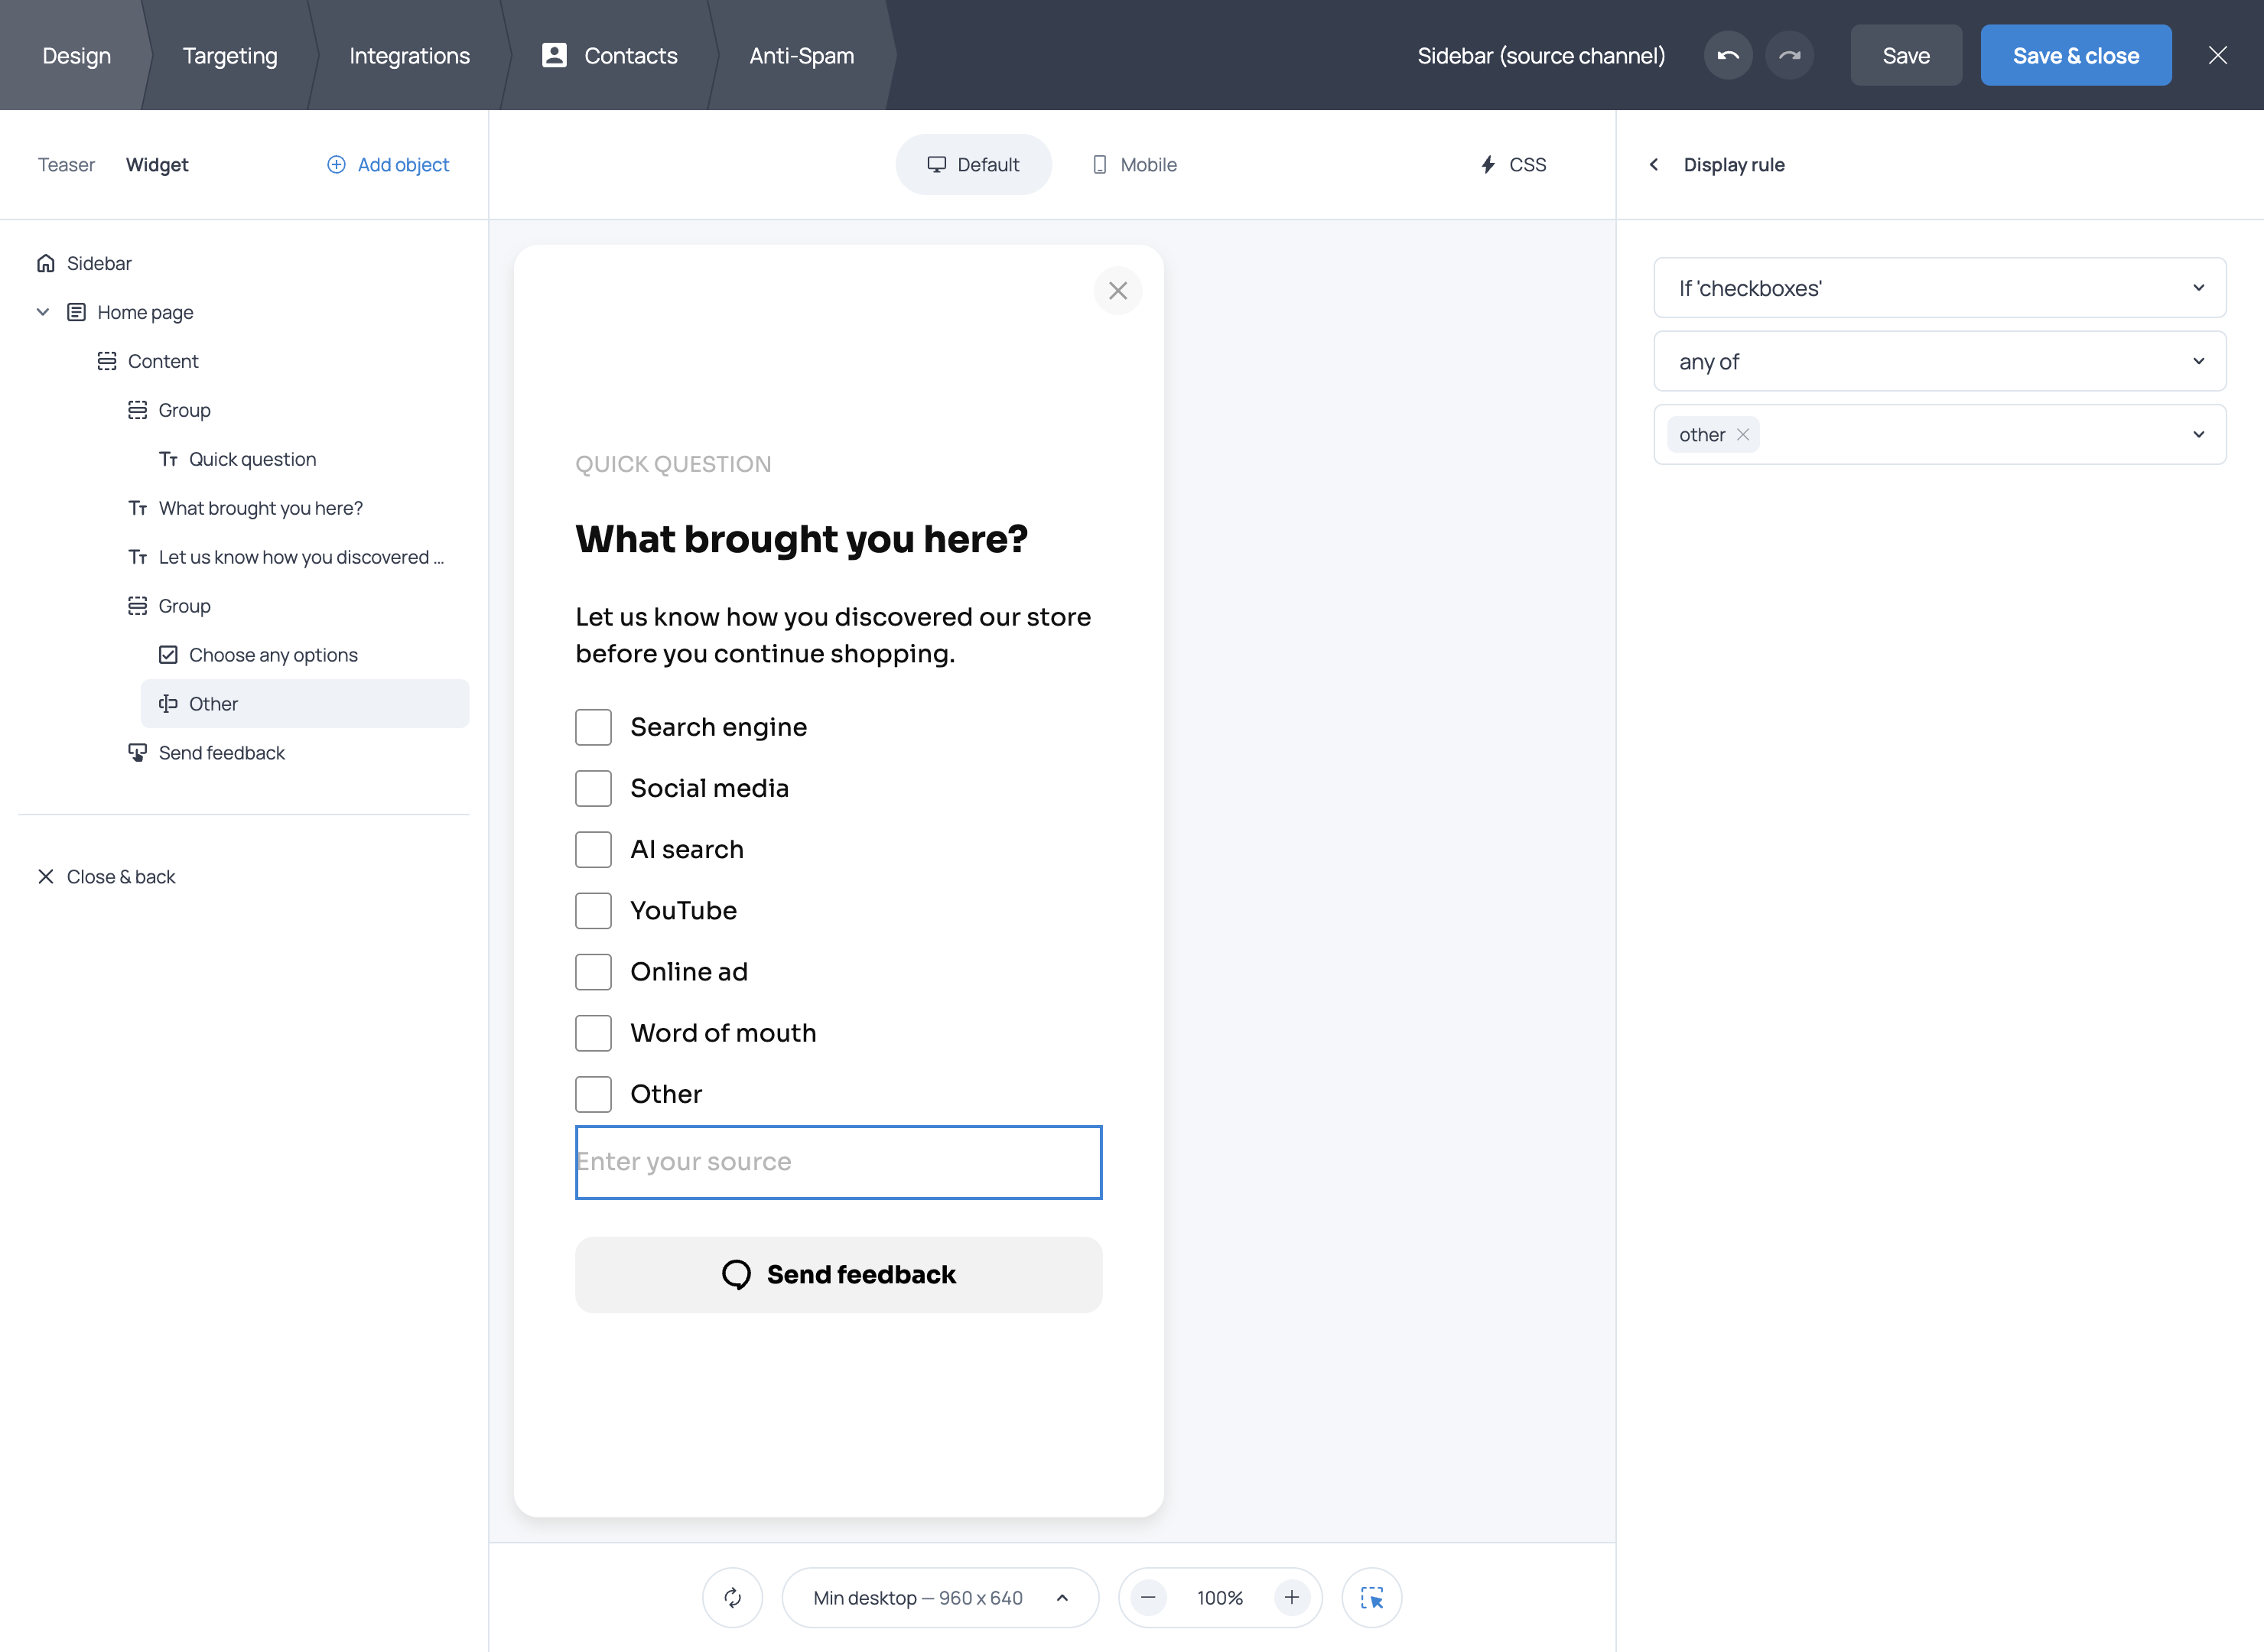Switch to the Mobile preview
The height and width of the screenshot is (1652, 2264).
tap(1134, 165)
